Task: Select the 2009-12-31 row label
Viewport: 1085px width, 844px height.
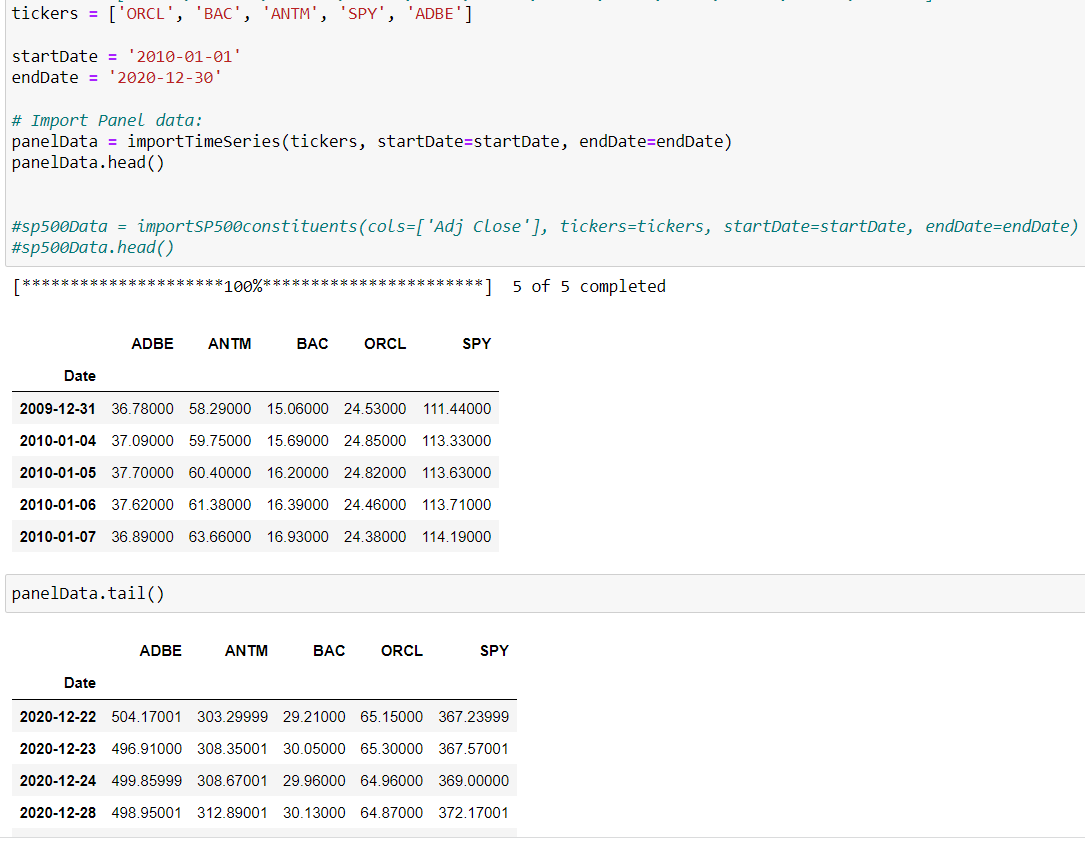Action: point(58,409)
